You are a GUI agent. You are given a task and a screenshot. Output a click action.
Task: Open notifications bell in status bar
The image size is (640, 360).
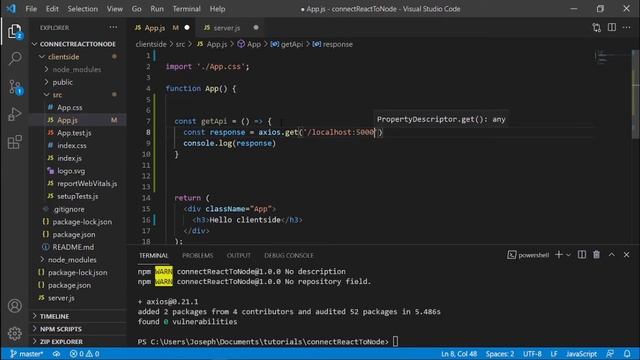click(627, 354)
